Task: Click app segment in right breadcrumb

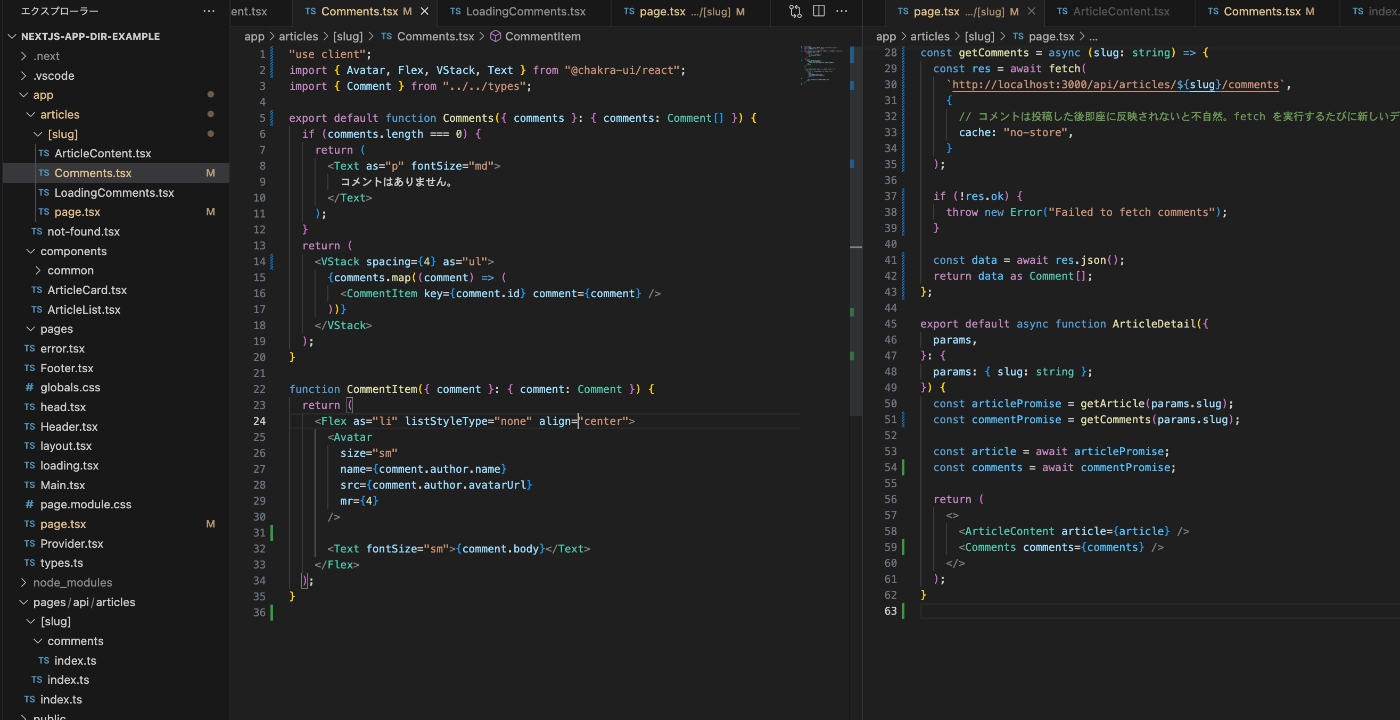Action: [886, 36]
